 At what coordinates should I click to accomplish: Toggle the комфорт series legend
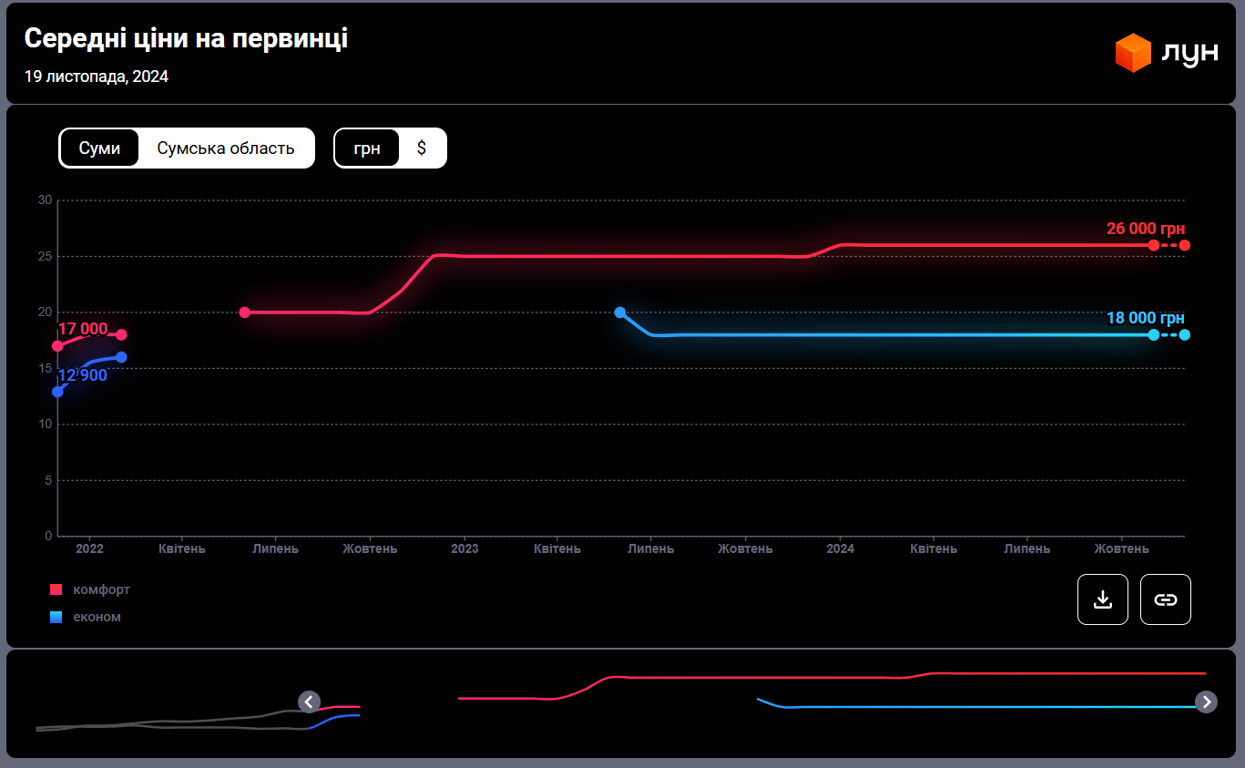coord(101,589)
